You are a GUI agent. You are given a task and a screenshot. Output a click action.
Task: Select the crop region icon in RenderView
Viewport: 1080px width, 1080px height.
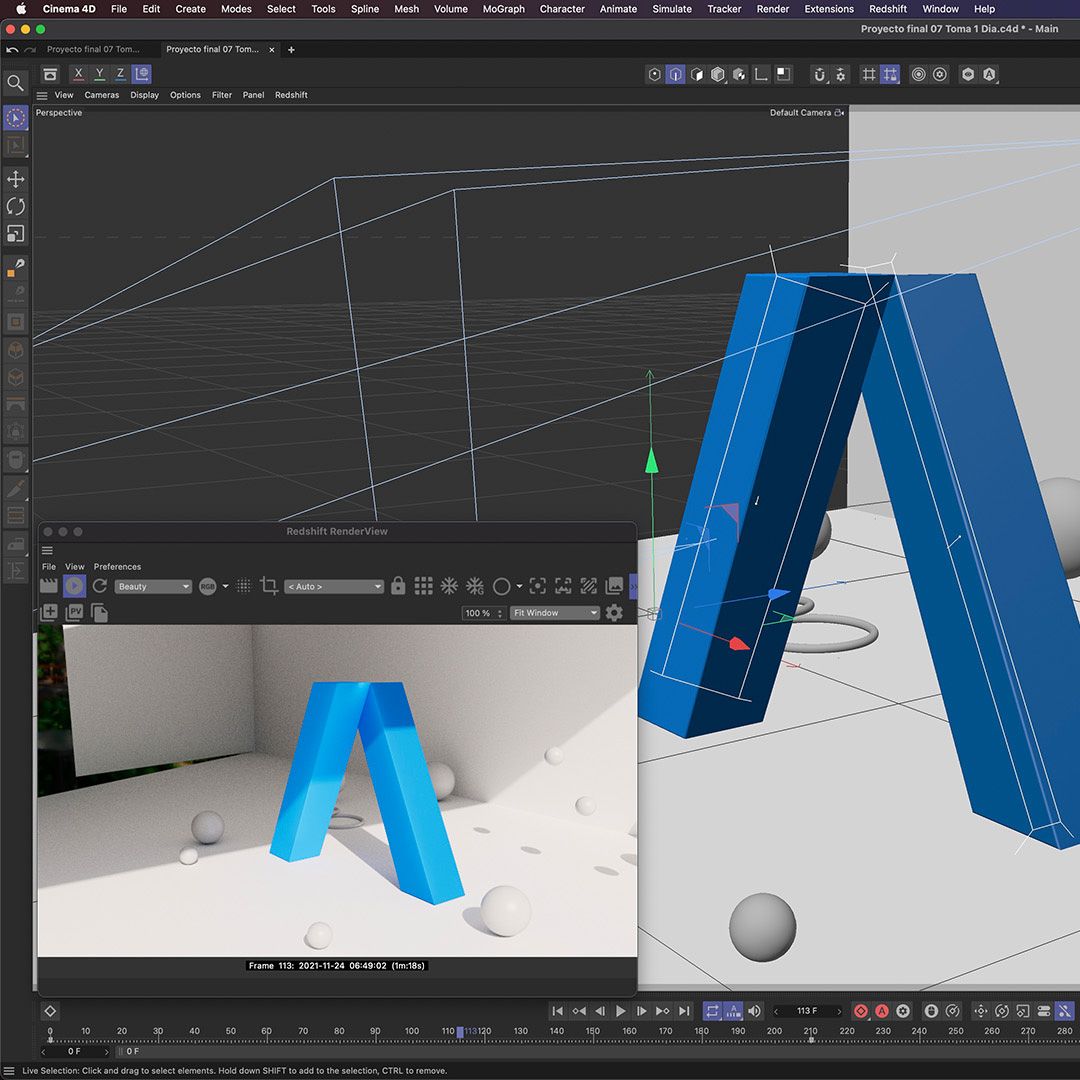[x=269, y=586]
